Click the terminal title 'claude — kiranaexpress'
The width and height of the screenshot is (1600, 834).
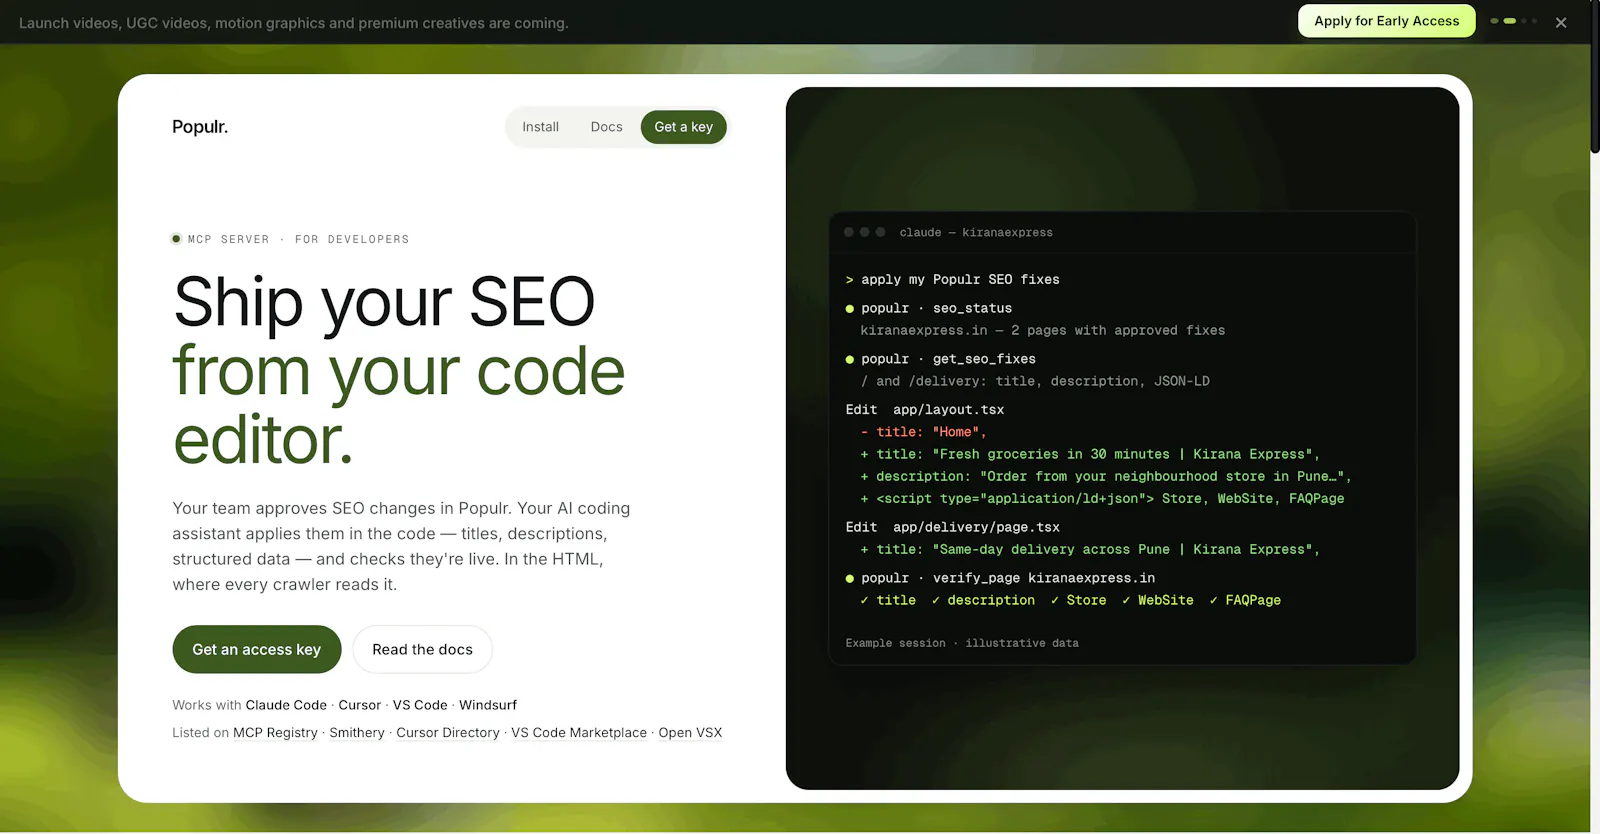tap(976, 232)
